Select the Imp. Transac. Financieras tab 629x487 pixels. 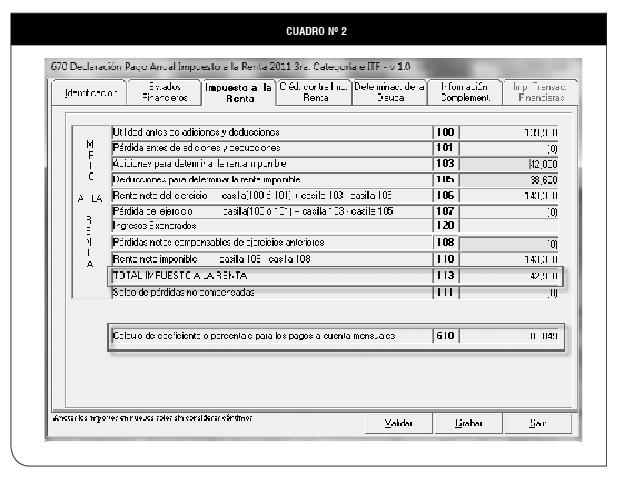pos(540,93)
